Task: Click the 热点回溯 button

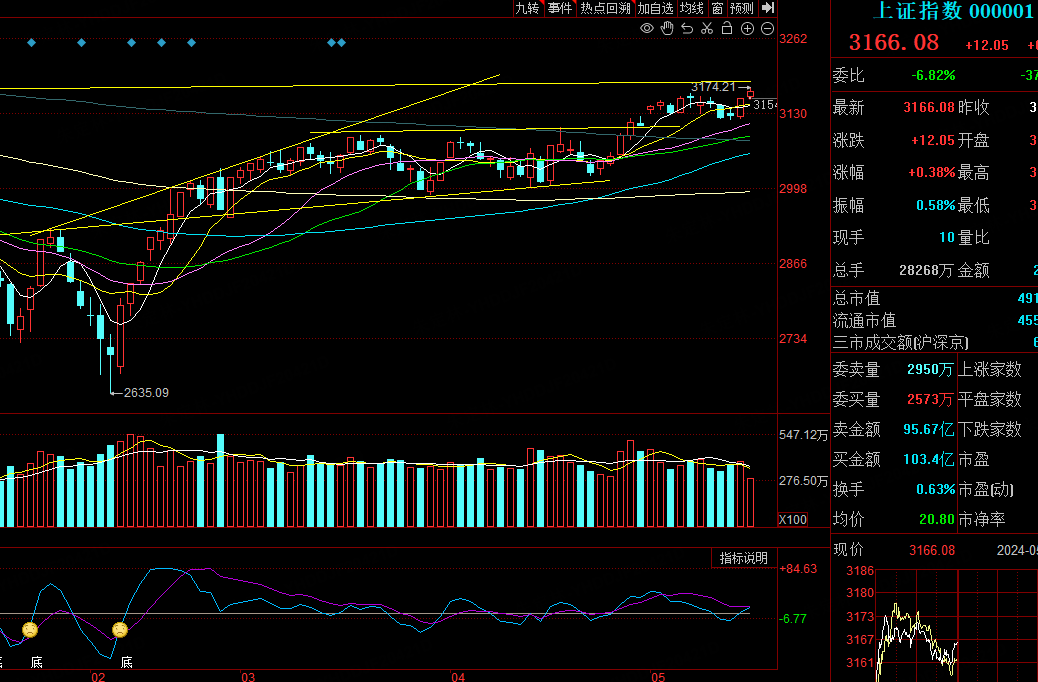Action: click(x=606, y=8)
